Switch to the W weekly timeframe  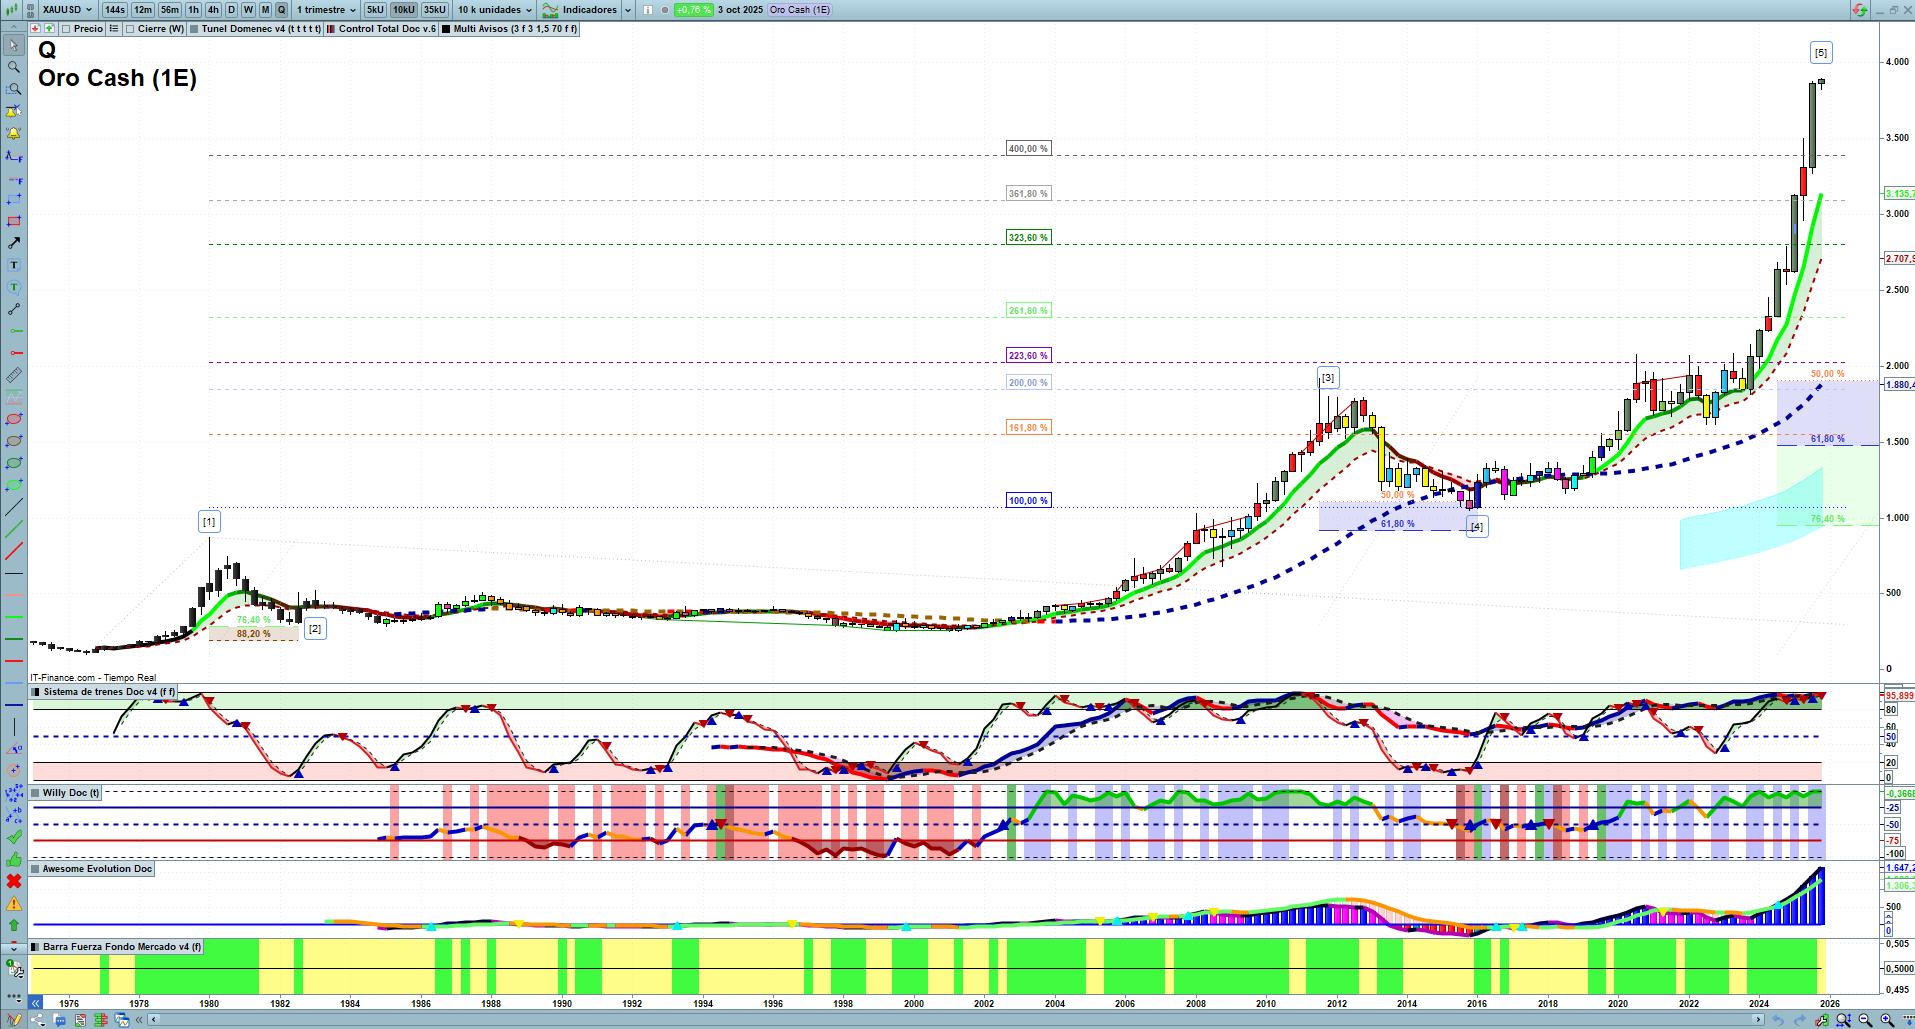coord(248,10)
